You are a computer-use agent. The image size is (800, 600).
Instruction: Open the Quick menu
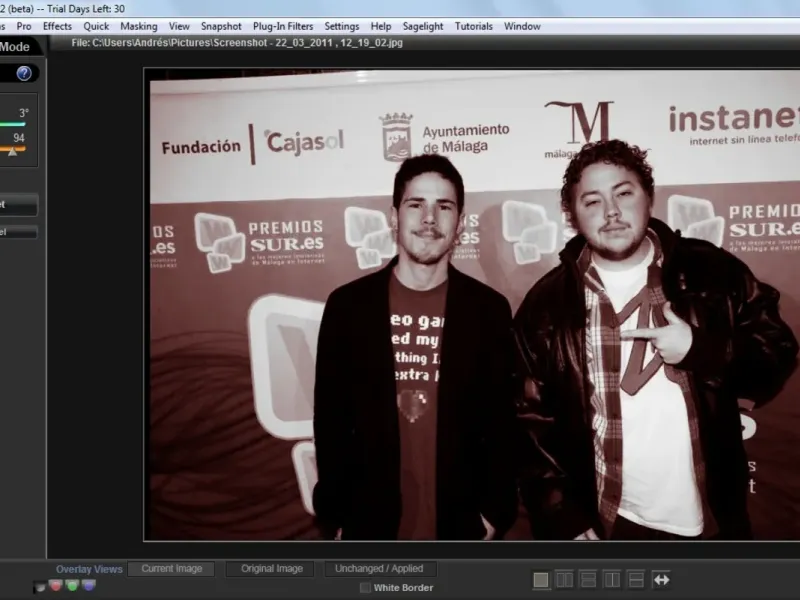click(96, 27)
